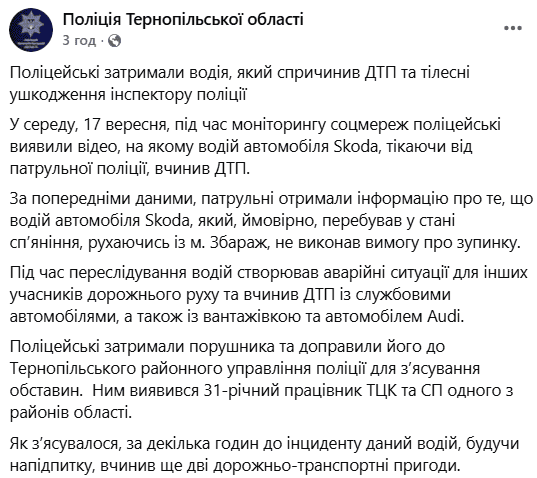Click the final paragraph starting 'Як з'ясувалося'
Image resolution: width=537 pixels, height=478 pixels.
pyautogui.click(x=264, y=454)
